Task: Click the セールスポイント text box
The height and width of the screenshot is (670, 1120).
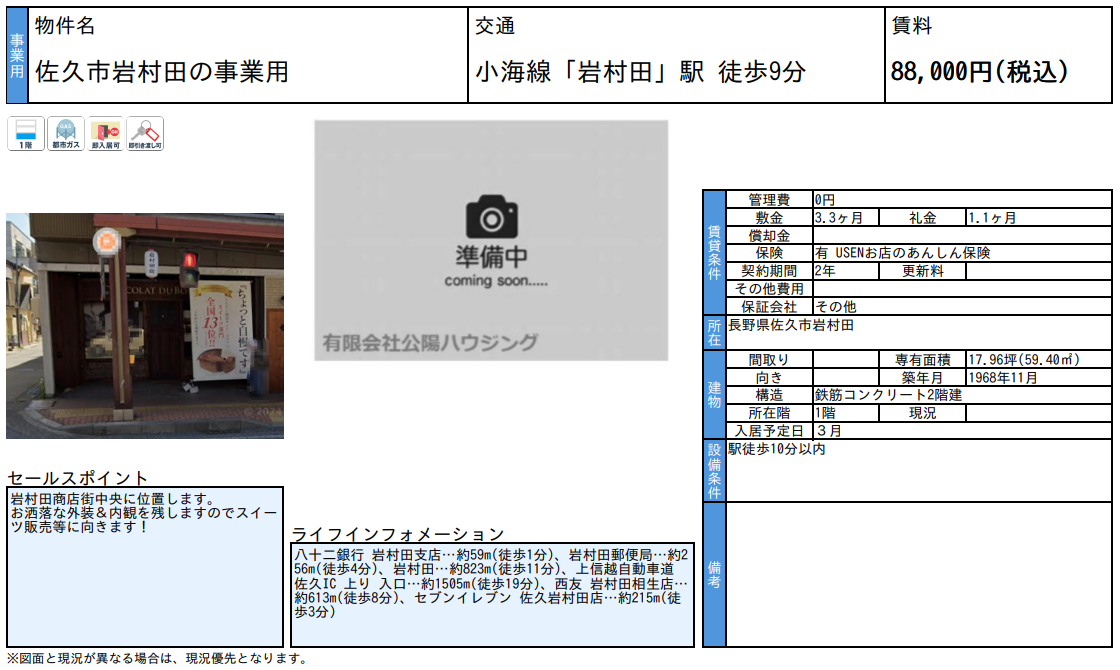Action: coord(145,566)
